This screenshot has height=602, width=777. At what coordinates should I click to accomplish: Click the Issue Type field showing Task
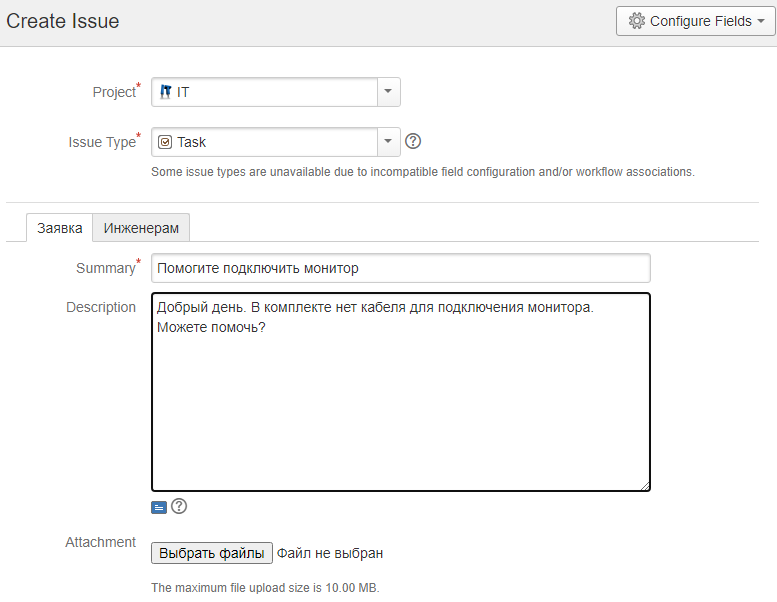(x=265, y=142)
